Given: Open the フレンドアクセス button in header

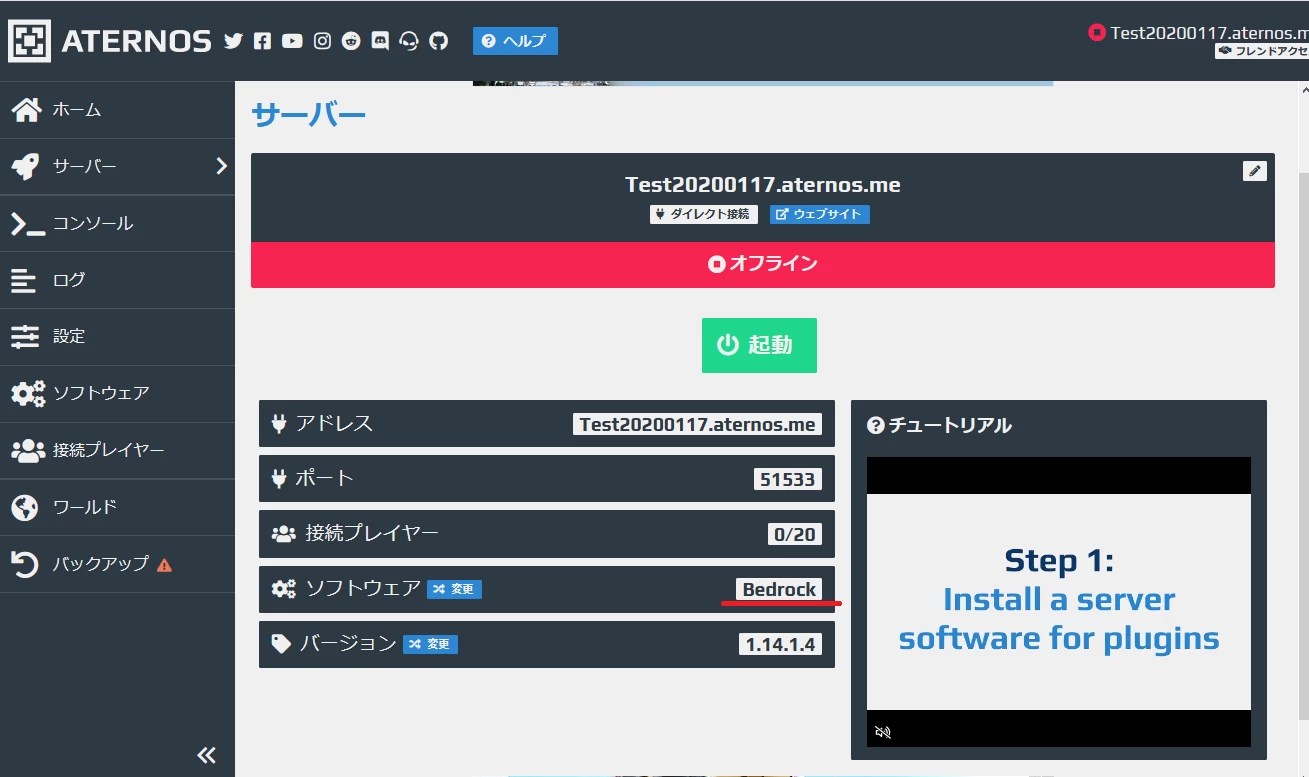Looking at the screenshot, I should point(1262,51).
